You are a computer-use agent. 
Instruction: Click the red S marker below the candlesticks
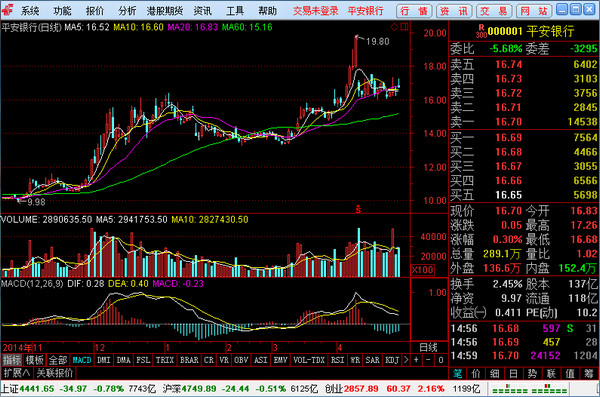(x=358, y=209)
